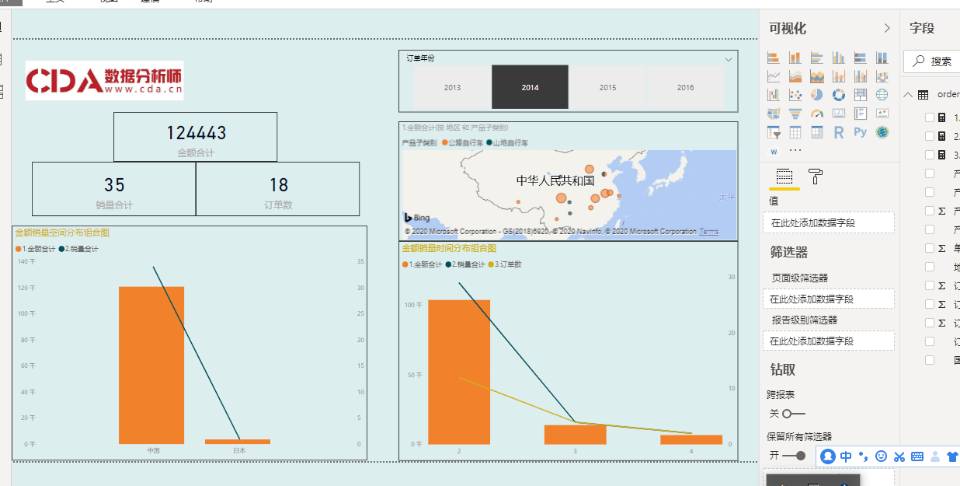Select the clustered column chart visual
This screenshot has width=960, height=486.
(838, 58)
